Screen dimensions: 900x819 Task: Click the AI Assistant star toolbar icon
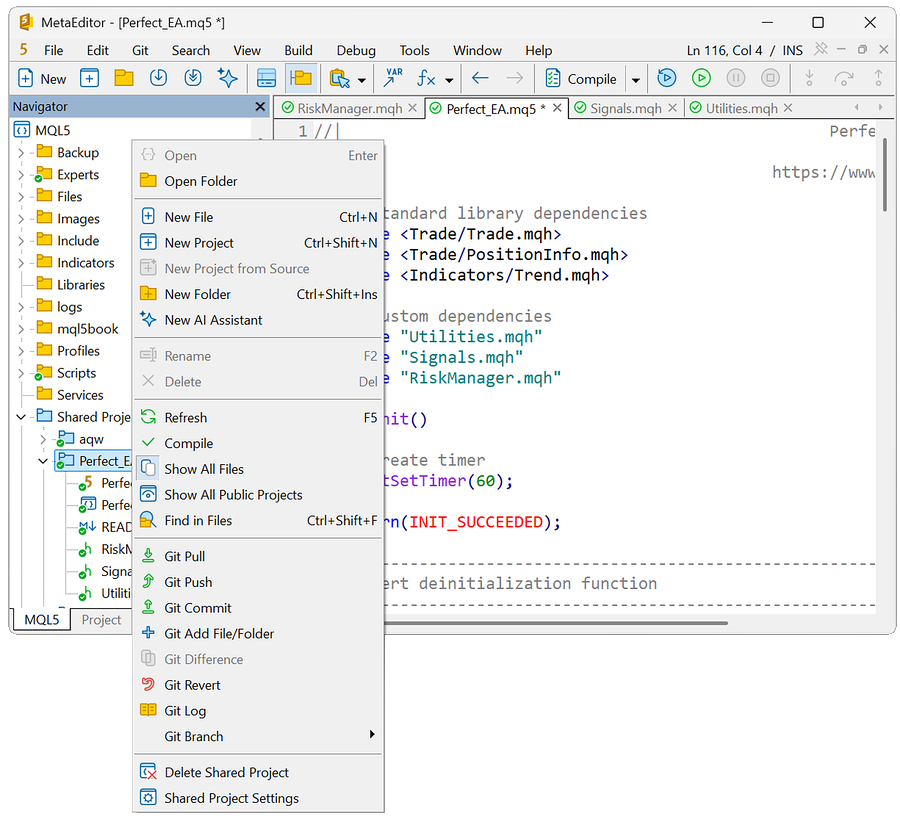click(x=227, y=78)
